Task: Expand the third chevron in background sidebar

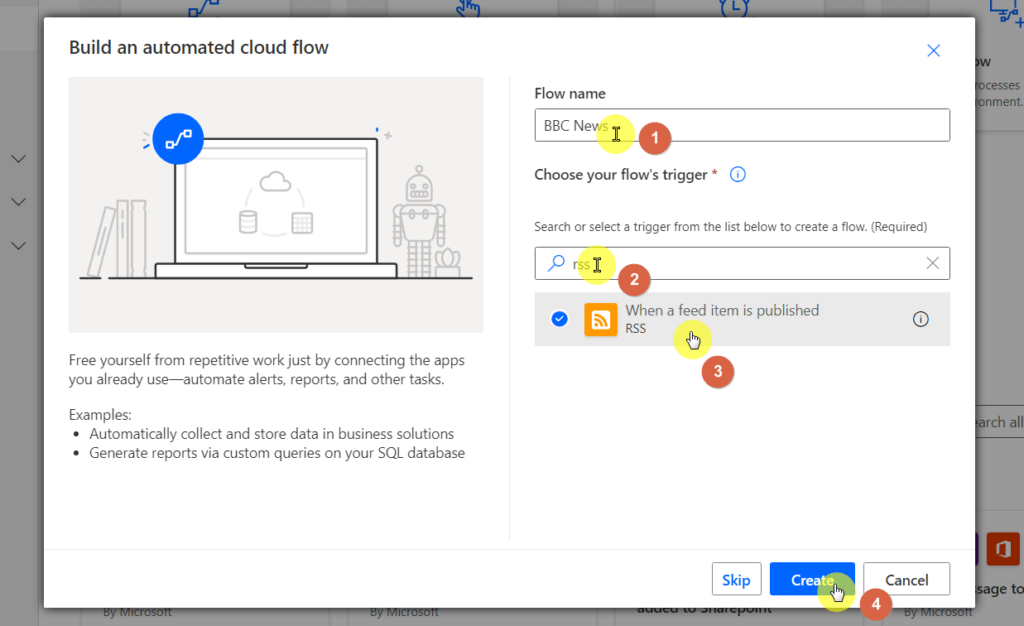Action: 19,245
